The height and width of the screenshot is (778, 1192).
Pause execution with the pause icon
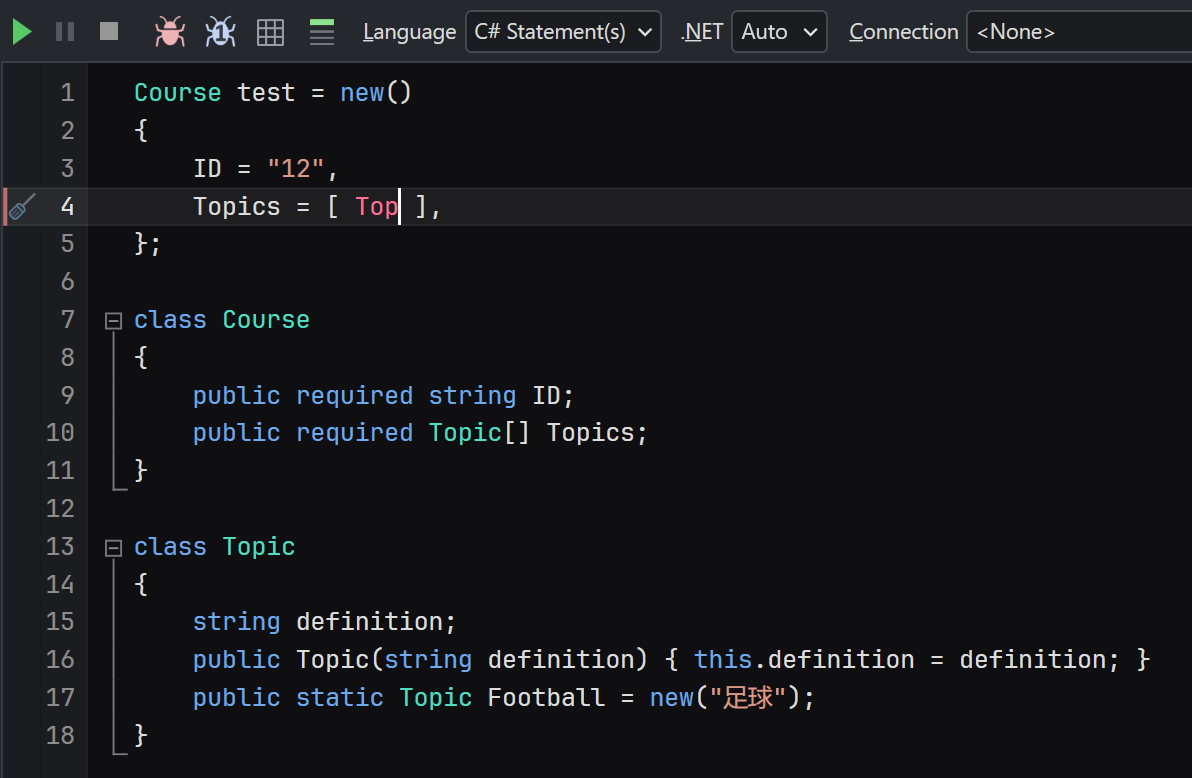pos(65,32)
